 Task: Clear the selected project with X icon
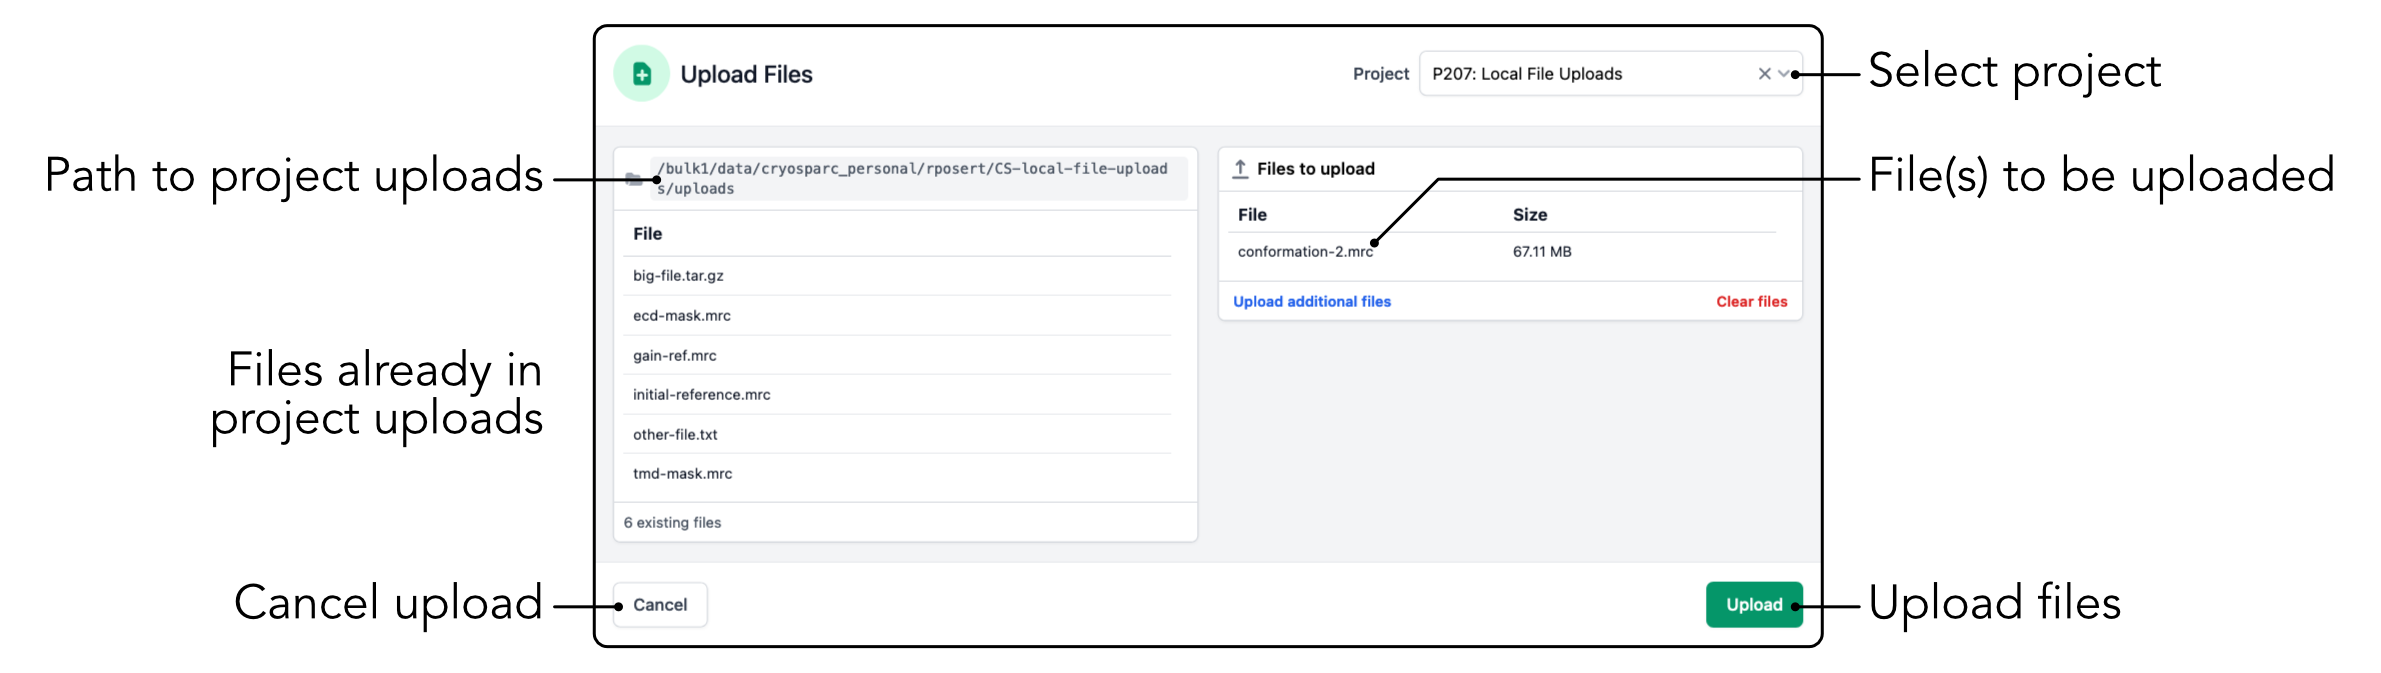tap(1764, 74)
